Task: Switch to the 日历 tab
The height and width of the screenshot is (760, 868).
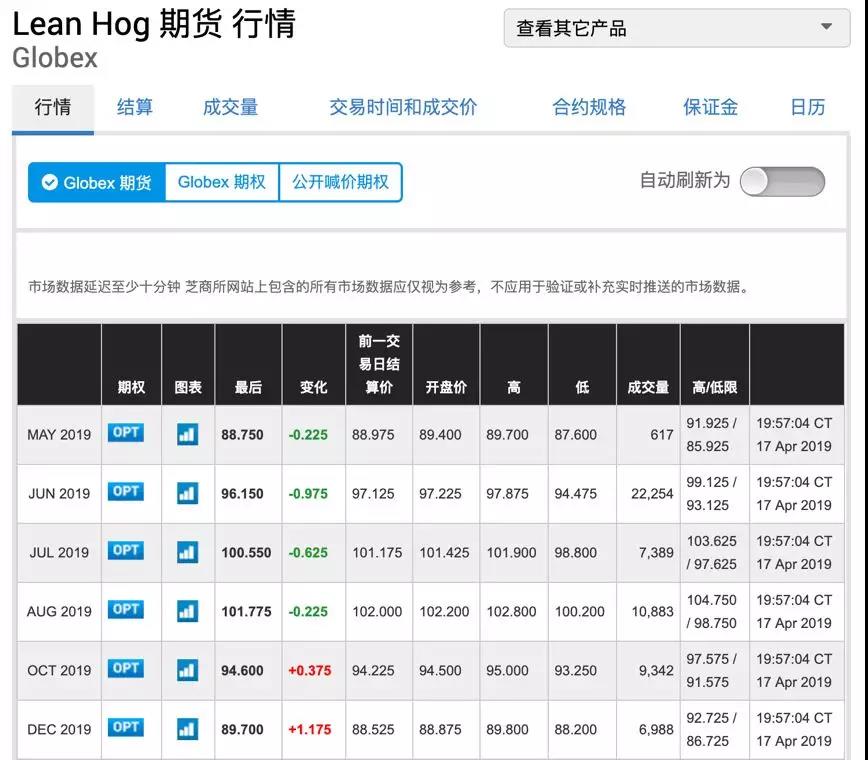Action: [808, 107]
